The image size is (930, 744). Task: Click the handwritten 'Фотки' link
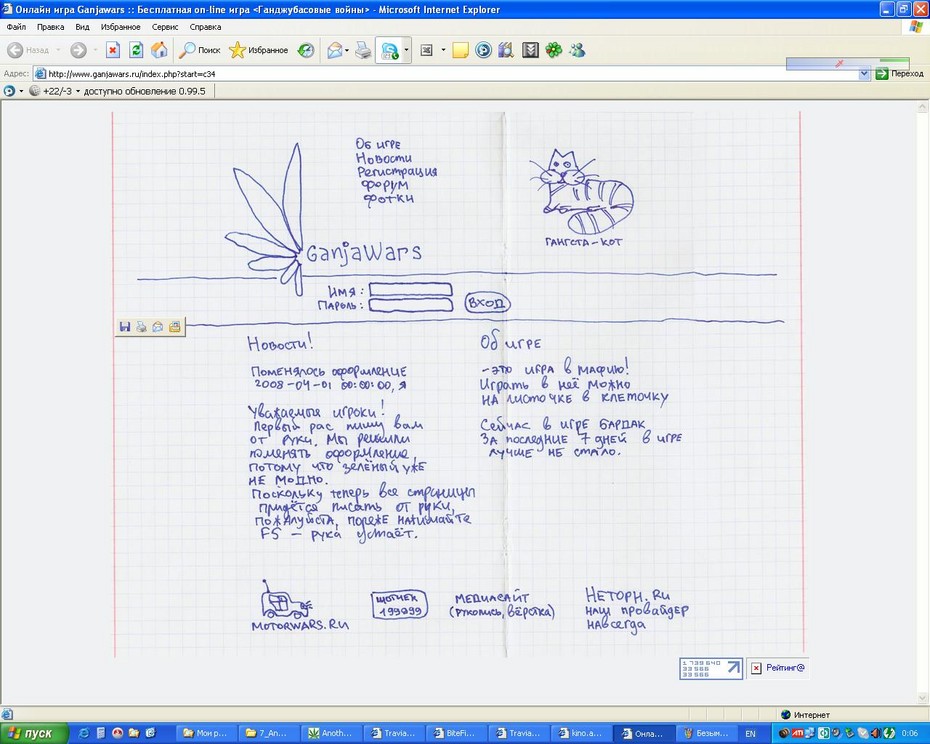[388, 199]
